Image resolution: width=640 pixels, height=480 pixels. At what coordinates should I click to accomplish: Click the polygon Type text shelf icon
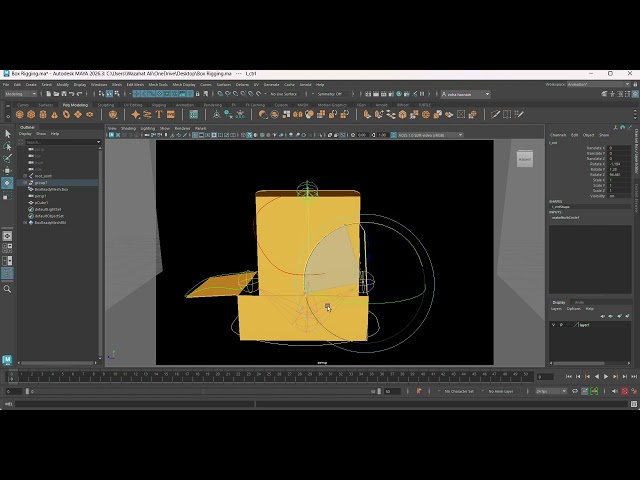[x=159, y=115]
